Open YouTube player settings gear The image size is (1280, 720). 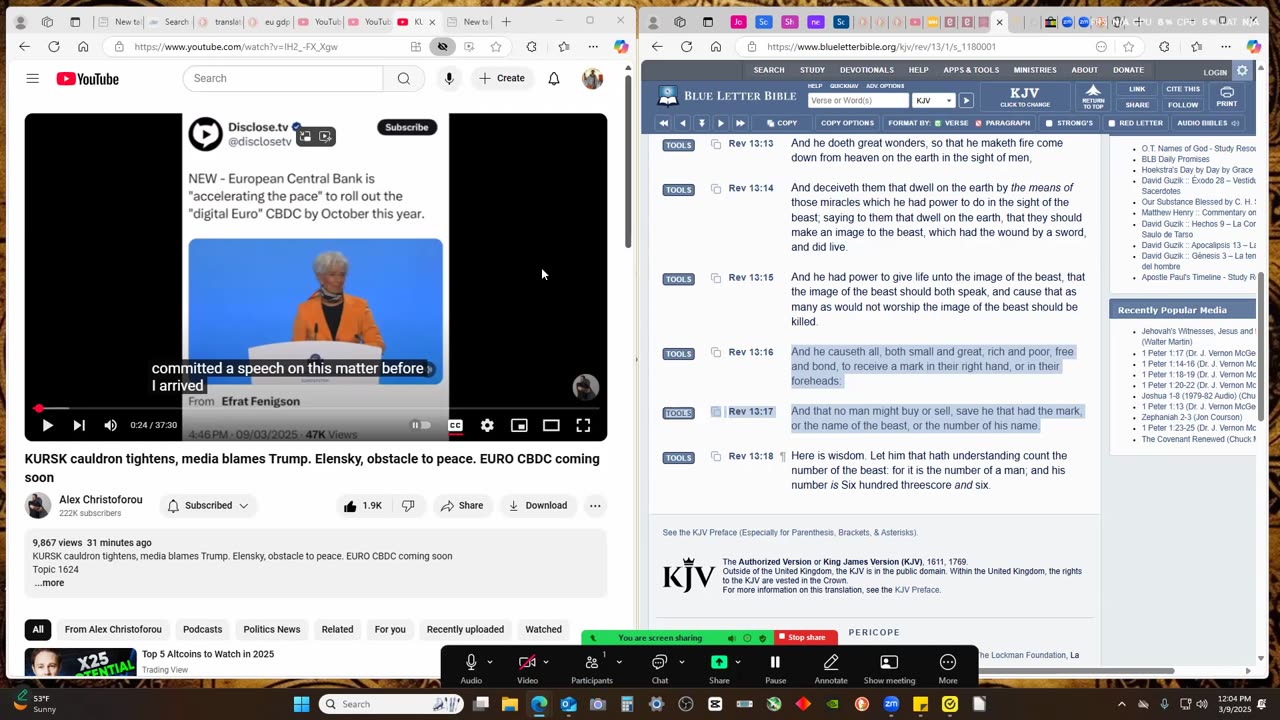(x=487, y=425)
